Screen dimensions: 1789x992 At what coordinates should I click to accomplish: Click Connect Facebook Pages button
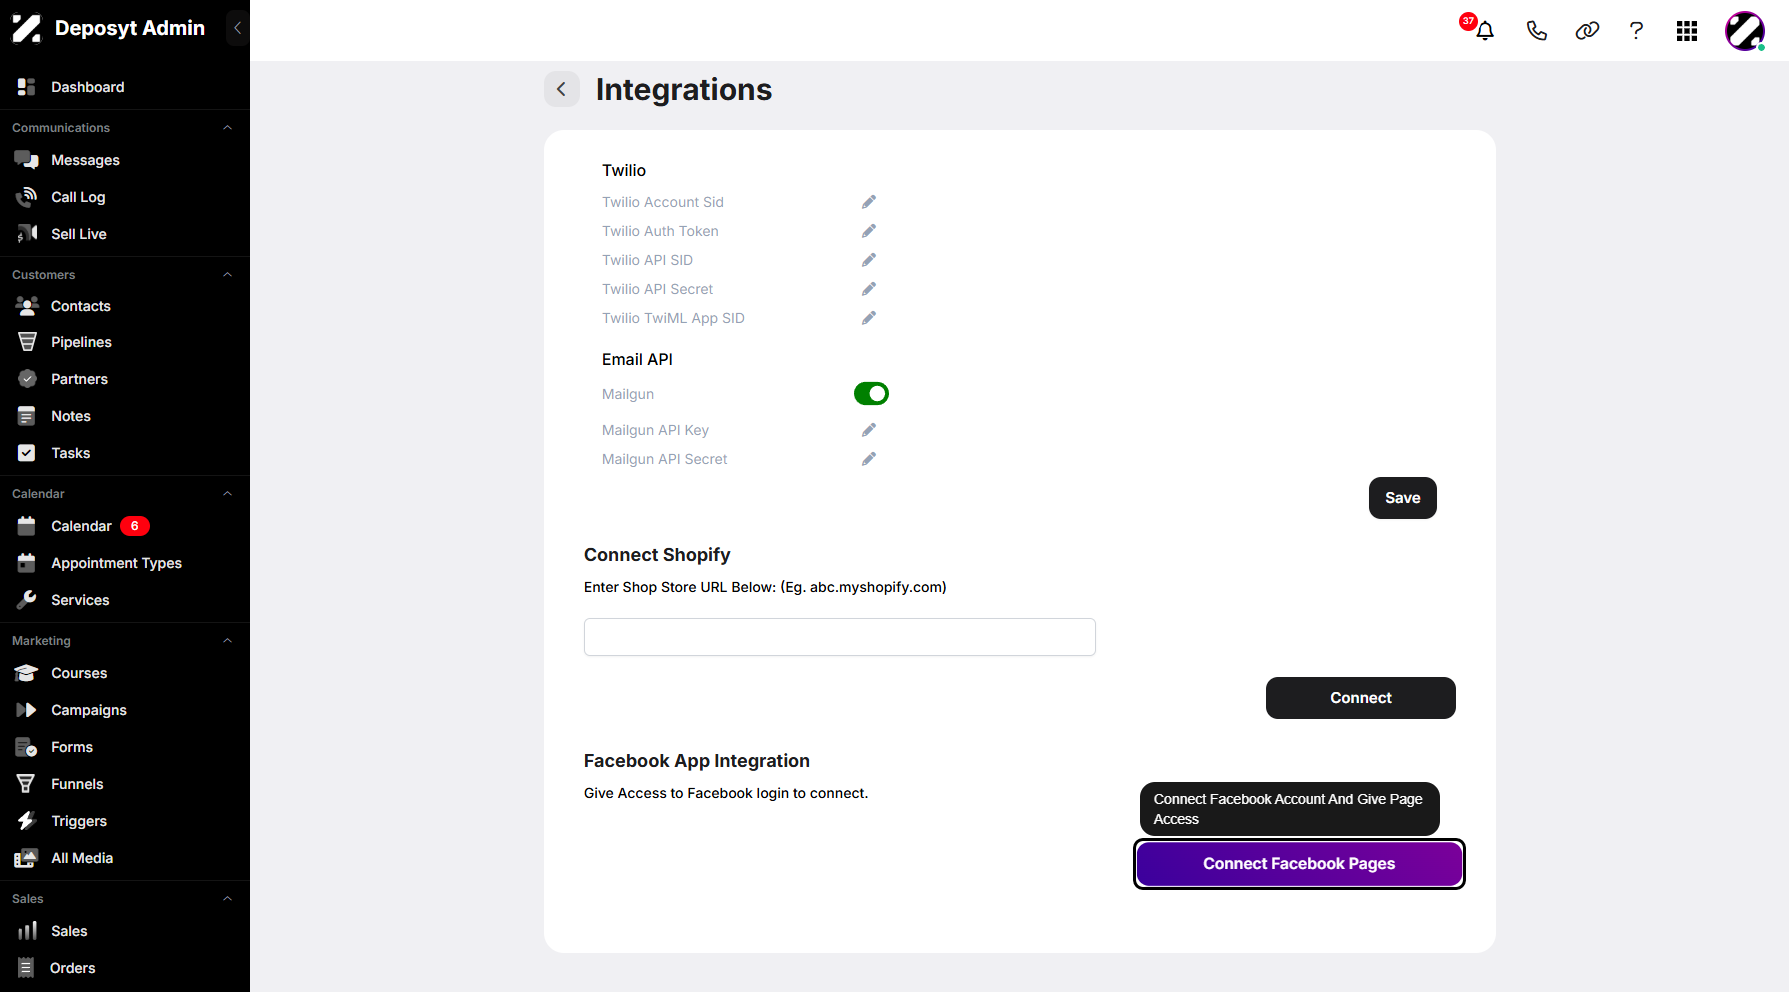coord(1299,864)
